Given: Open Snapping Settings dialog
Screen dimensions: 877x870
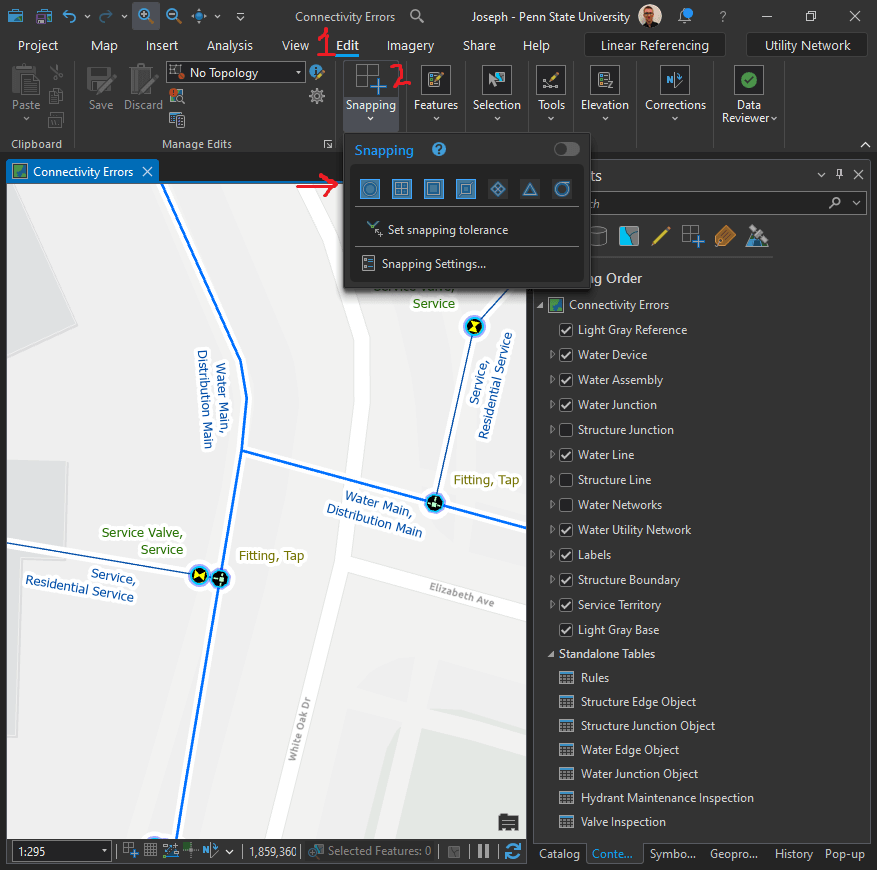Looking at the screenshot, I should pos(433,264).
